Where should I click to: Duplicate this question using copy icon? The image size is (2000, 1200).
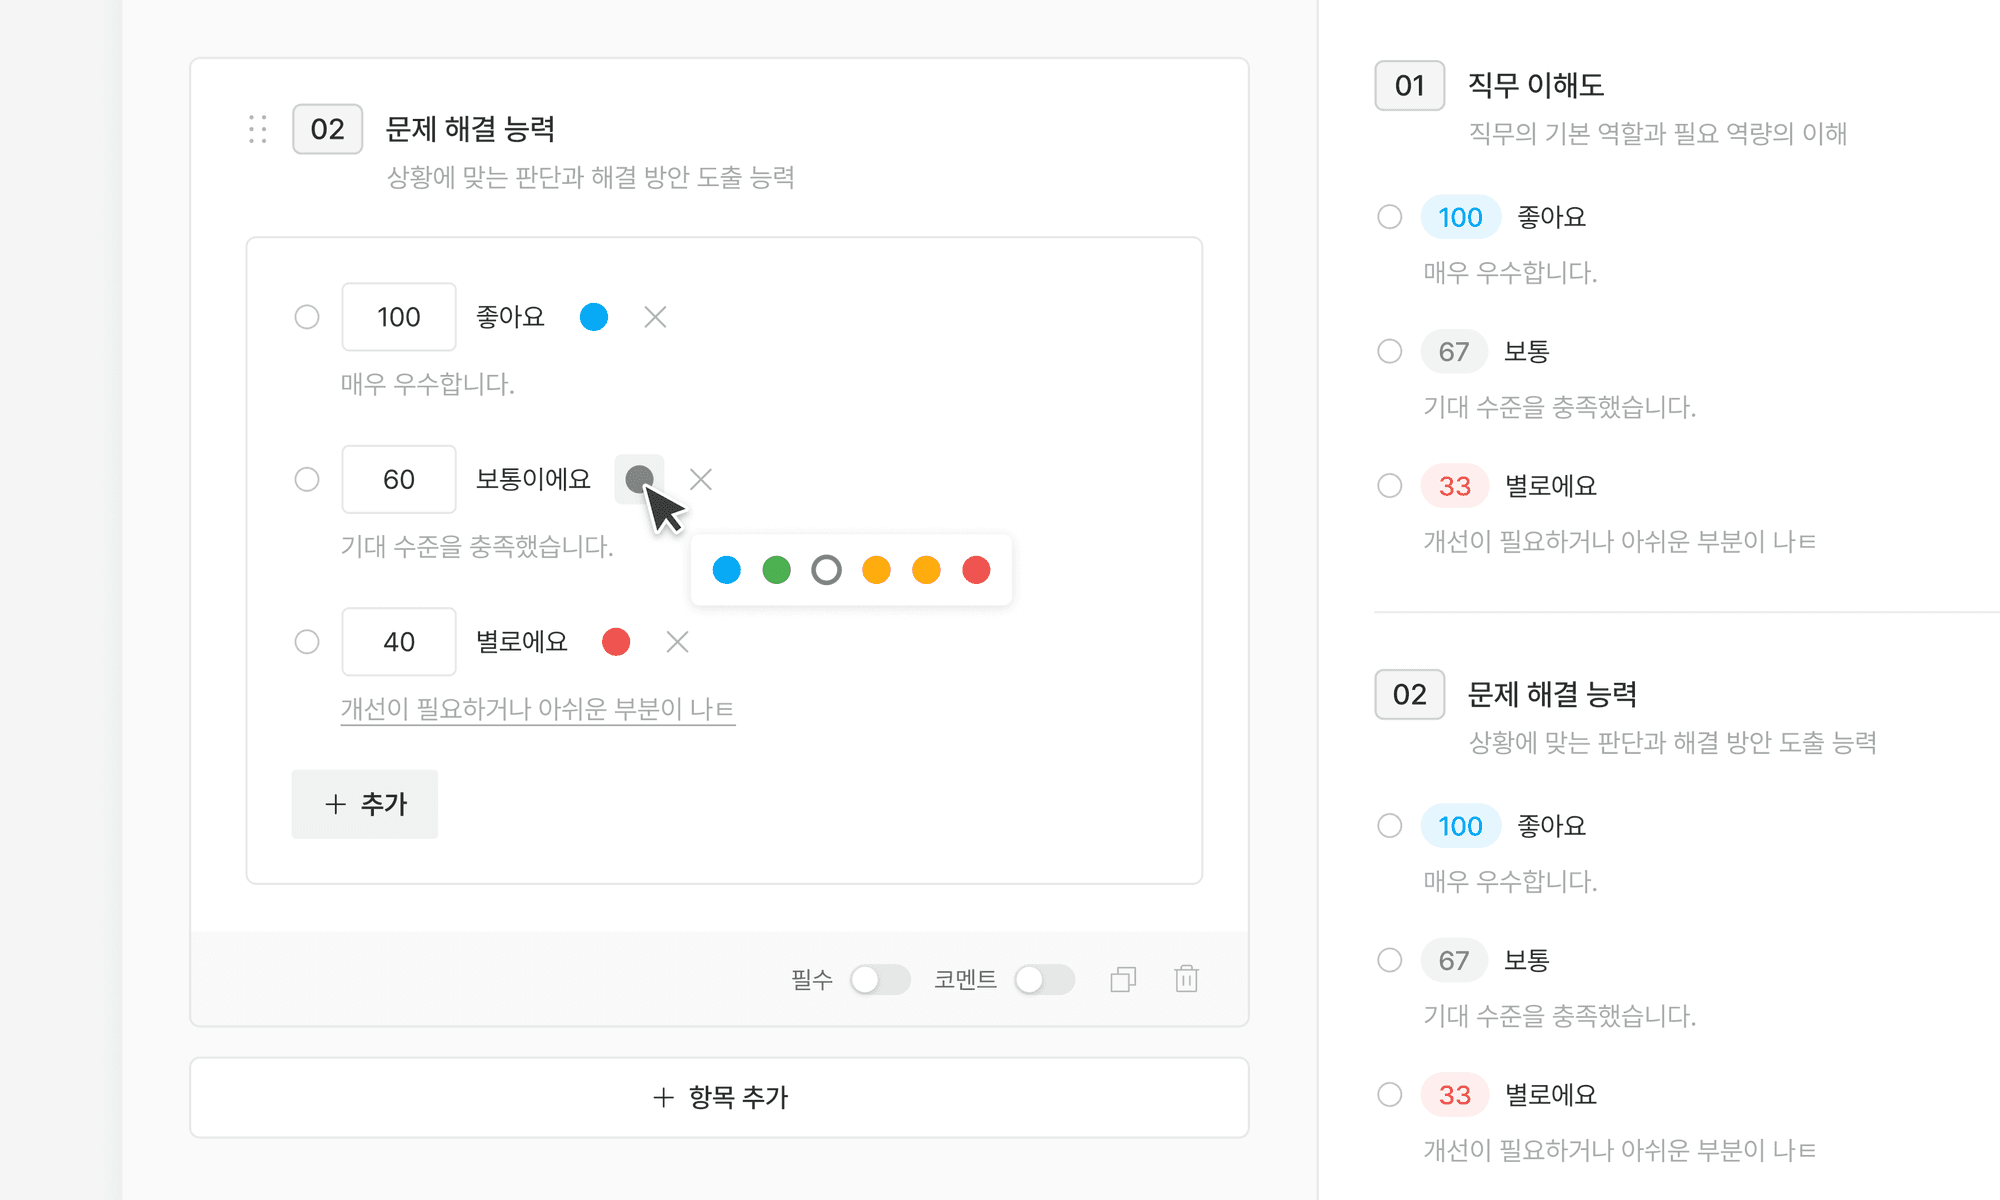pos(1123,979)
